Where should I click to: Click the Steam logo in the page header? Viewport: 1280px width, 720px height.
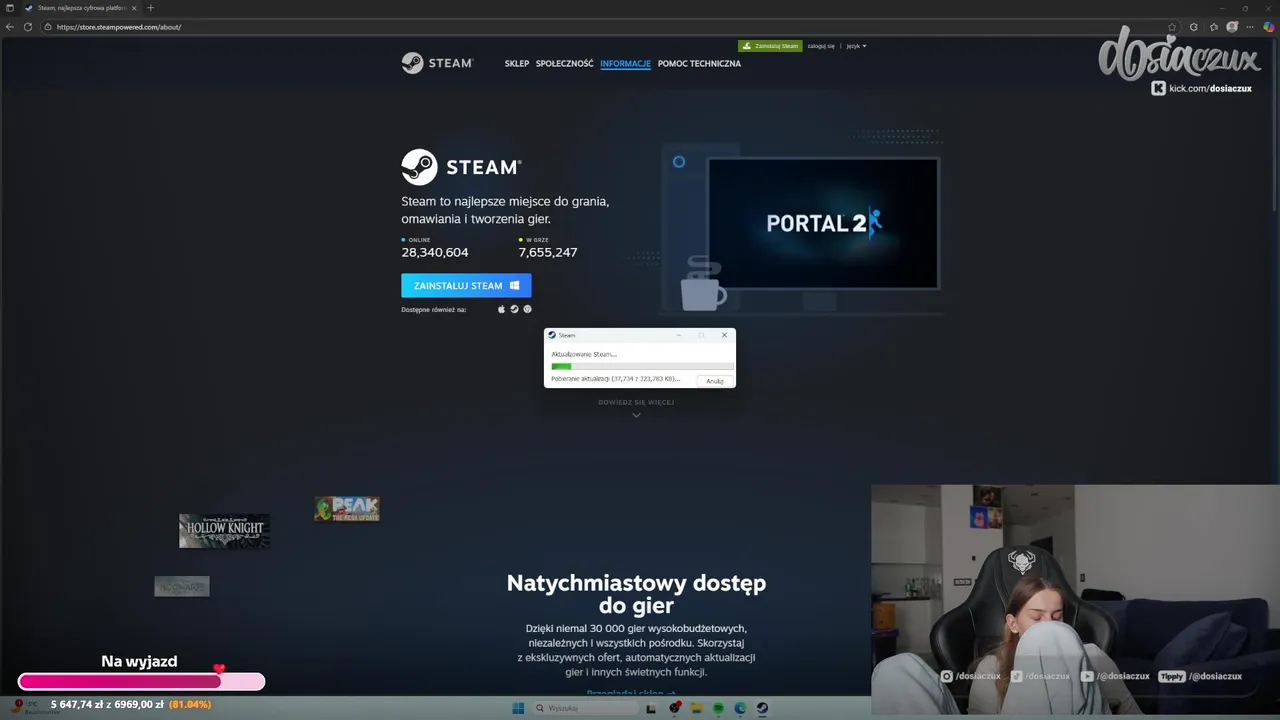click(x=437, y=63)
